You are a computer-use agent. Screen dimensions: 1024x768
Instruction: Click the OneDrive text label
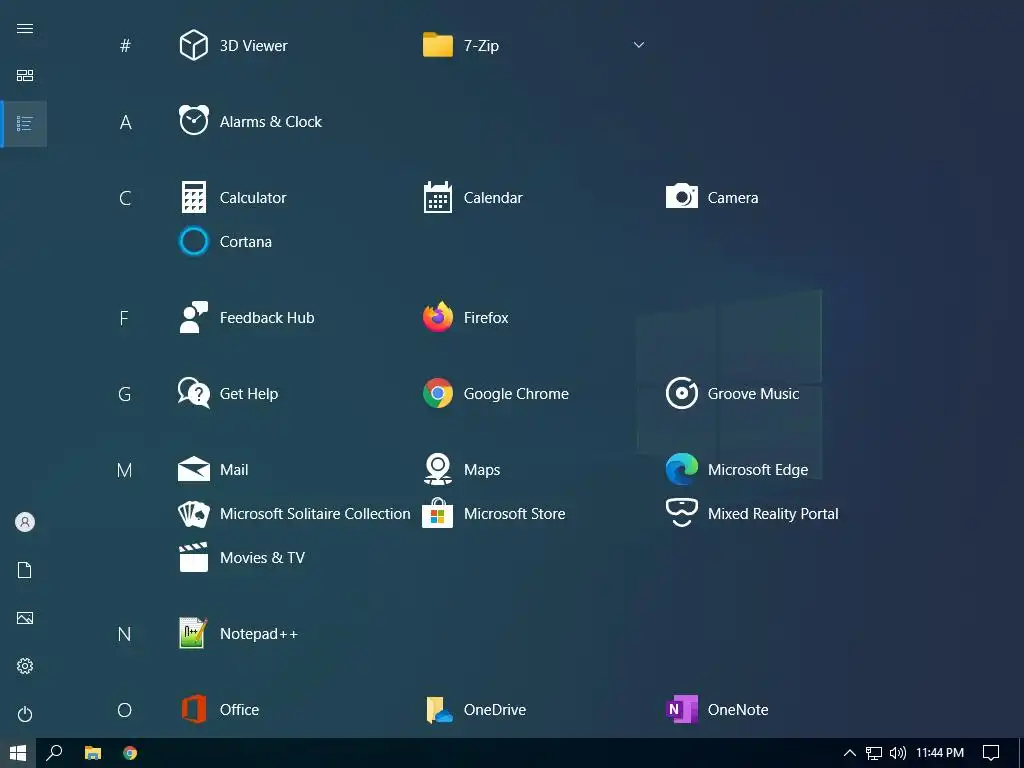494,709
